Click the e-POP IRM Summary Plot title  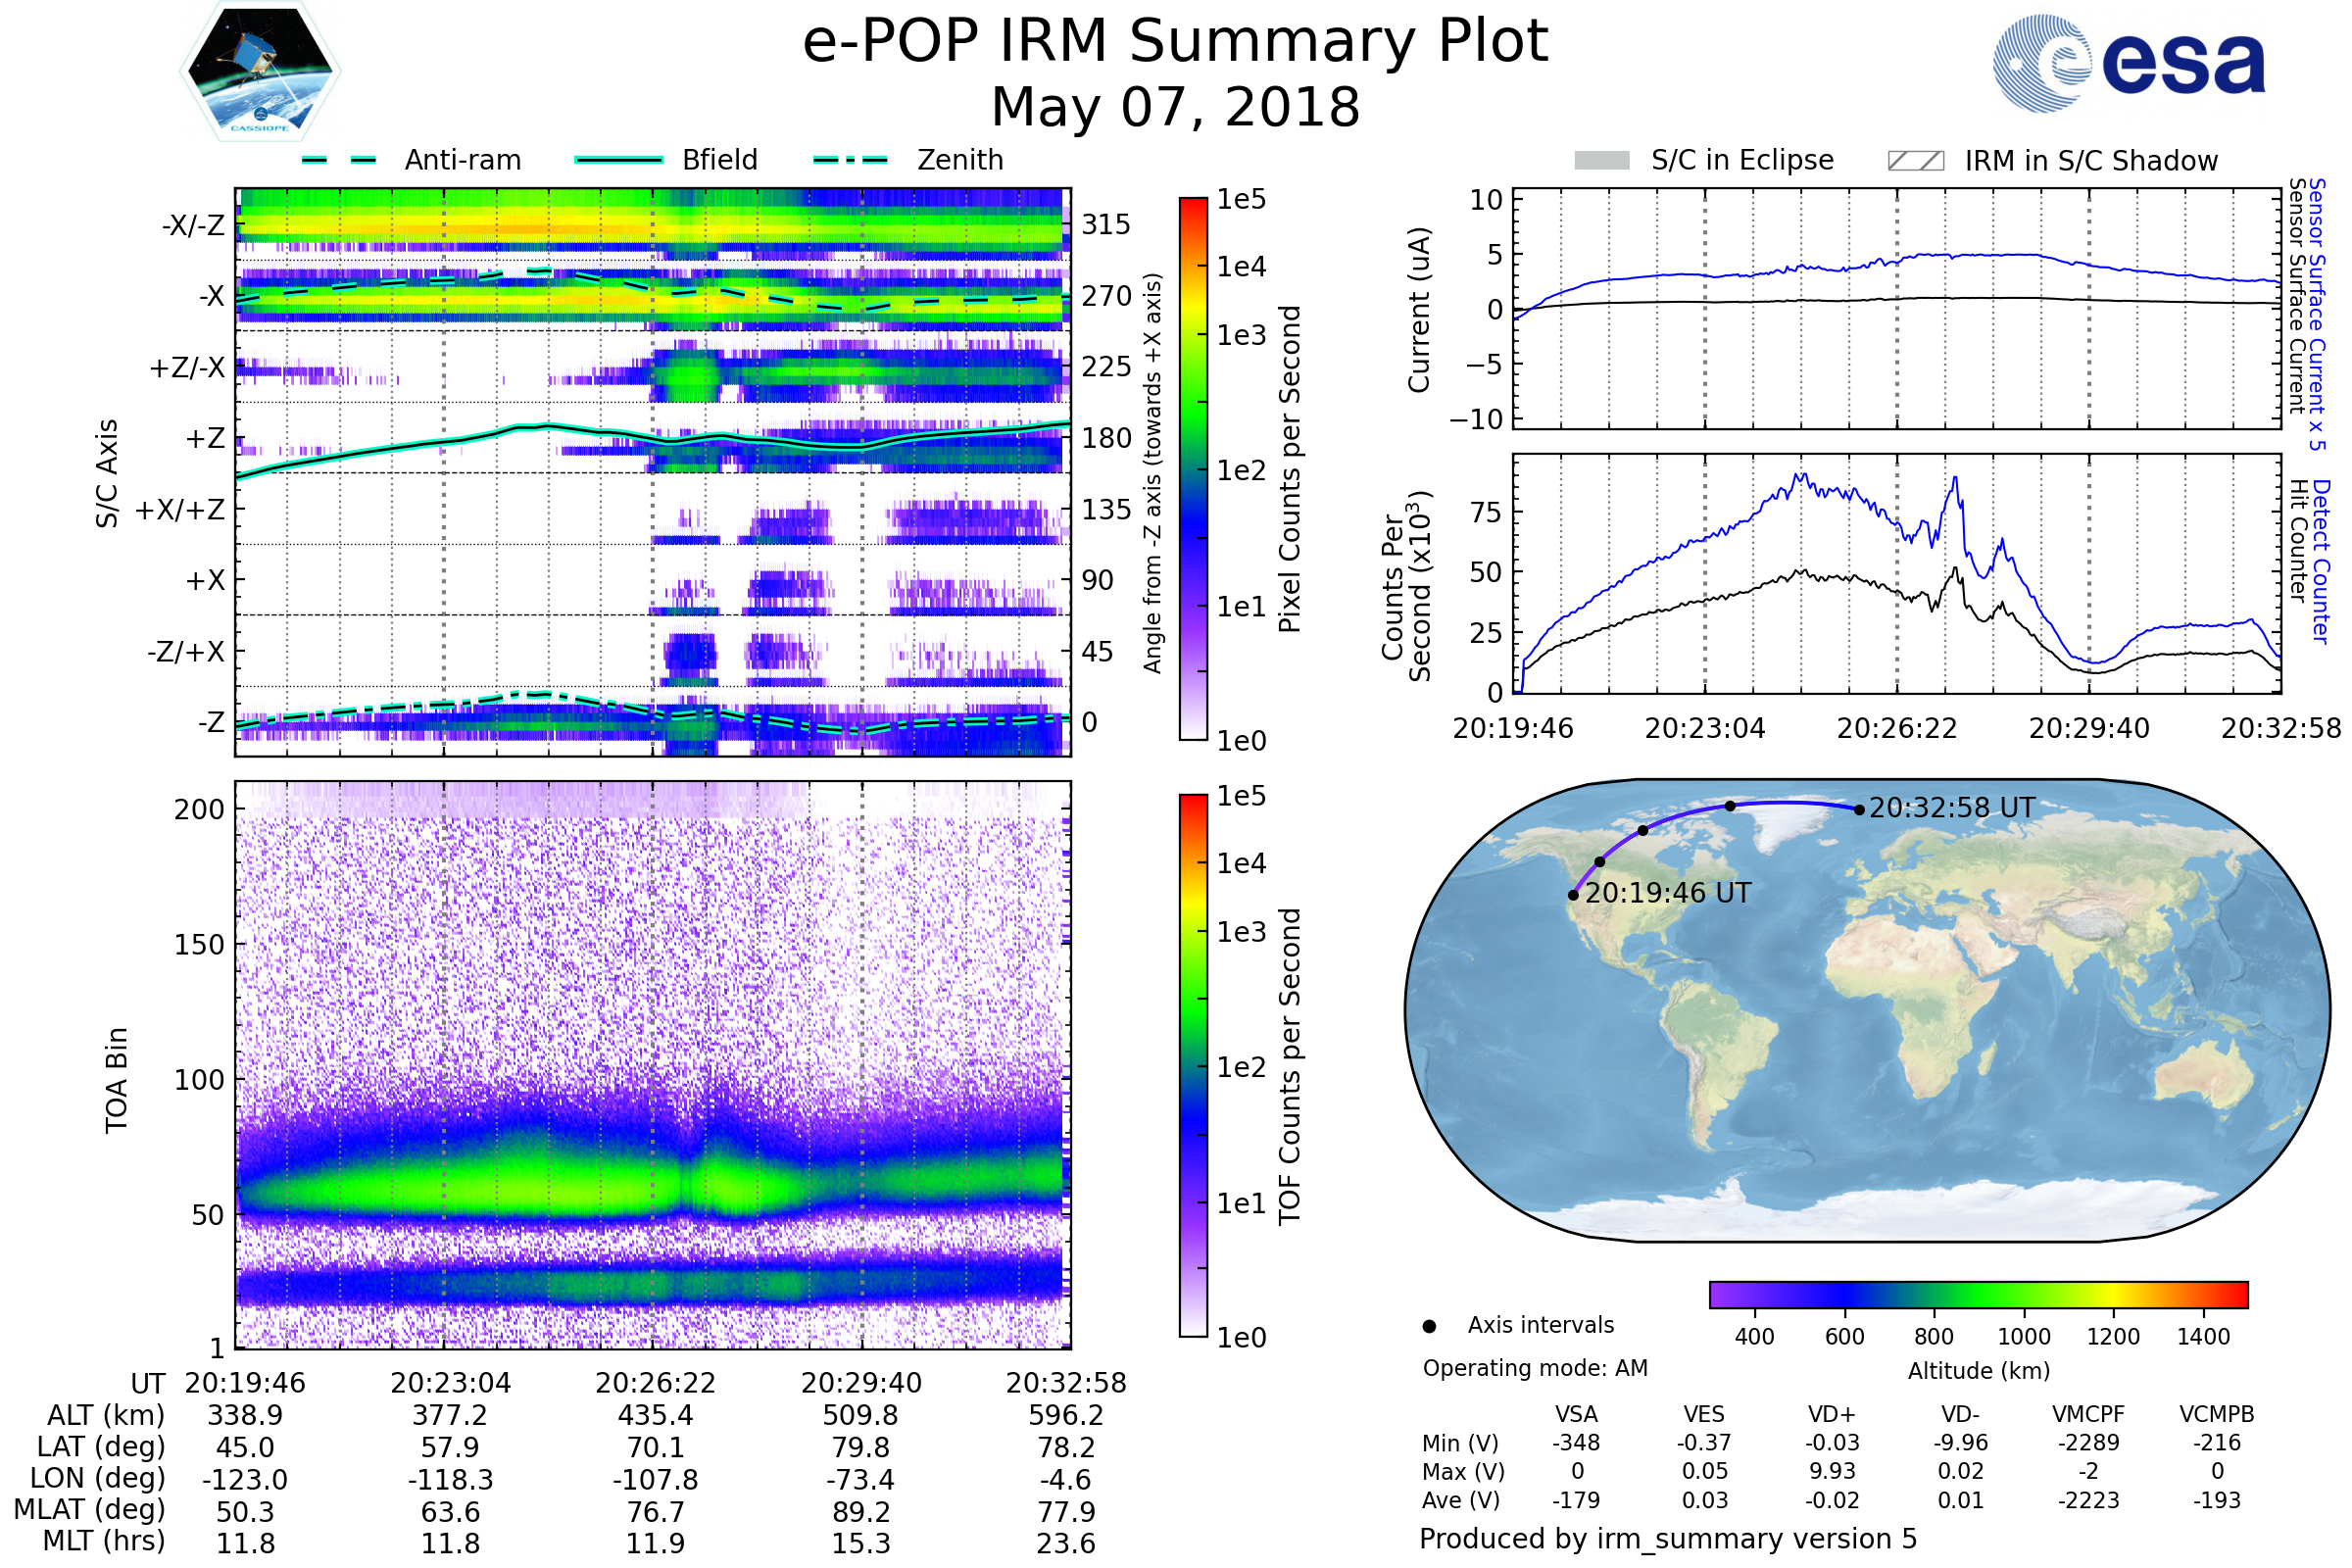(1175, 42)
